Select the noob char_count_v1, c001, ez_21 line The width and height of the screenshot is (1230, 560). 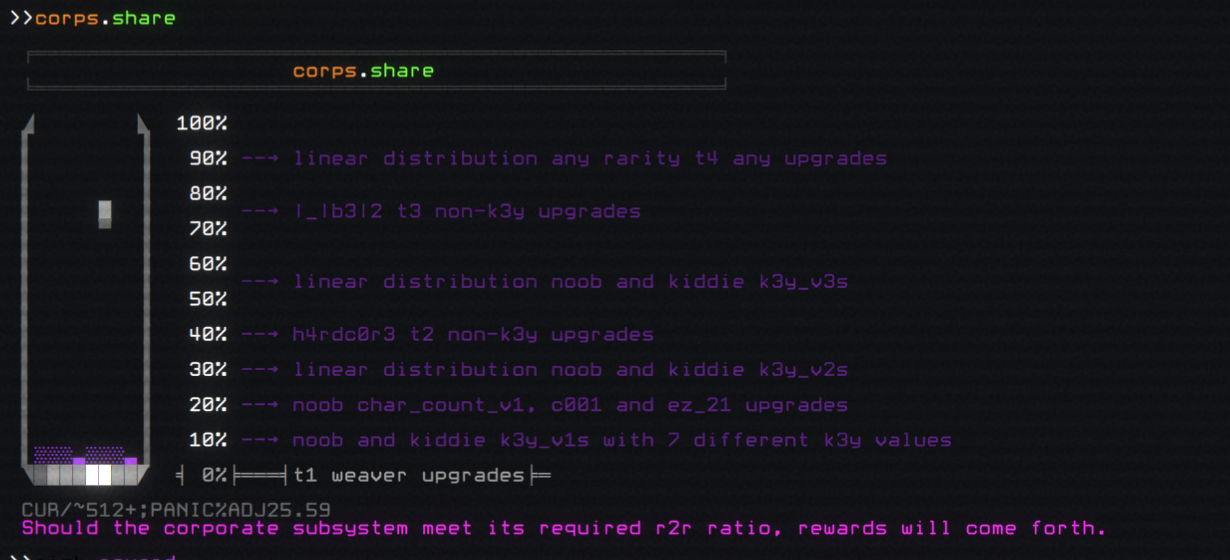coord(570,405)
